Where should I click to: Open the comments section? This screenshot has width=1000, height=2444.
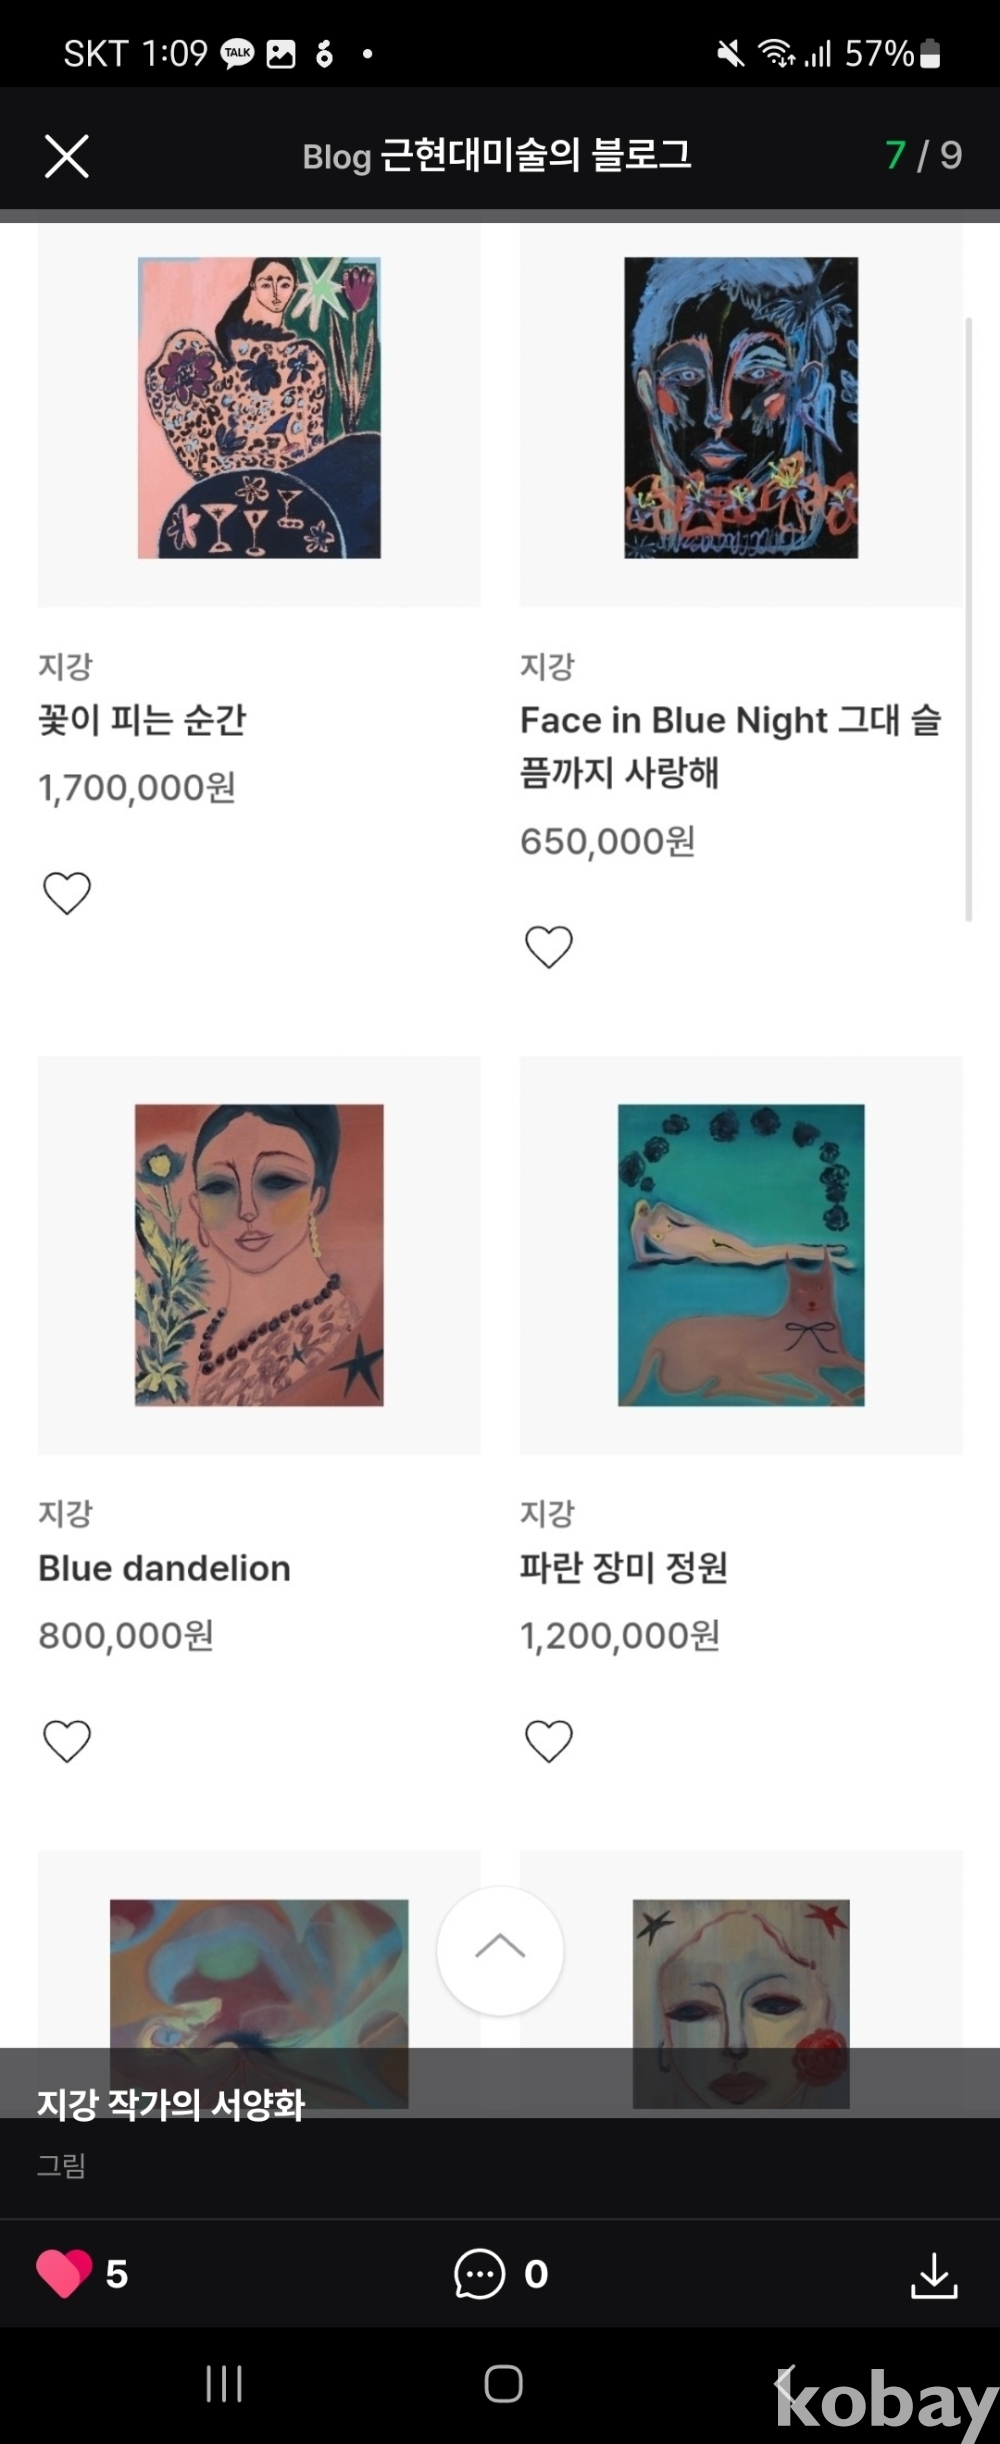click(480, 2274)
